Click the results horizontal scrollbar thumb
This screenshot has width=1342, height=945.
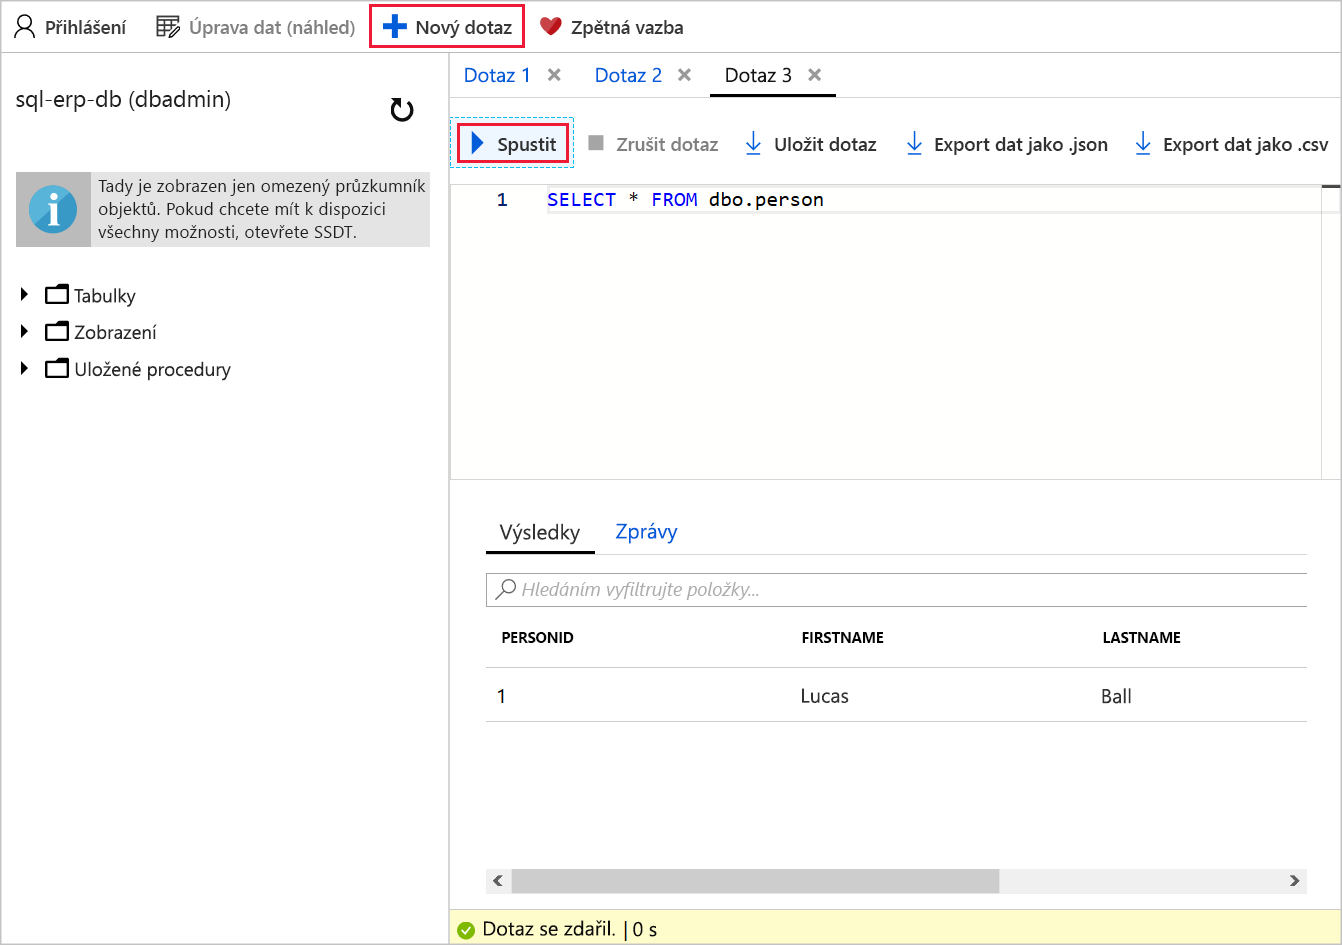pyautogui.click(x=755, y=881)
